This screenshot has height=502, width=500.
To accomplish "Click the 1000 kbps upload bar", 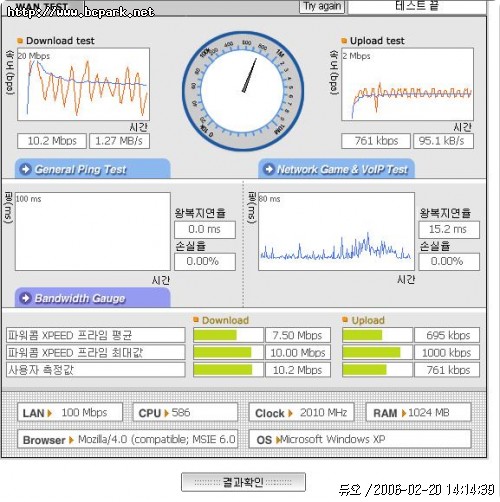I will pyautogui.click(x=377, y=352).
